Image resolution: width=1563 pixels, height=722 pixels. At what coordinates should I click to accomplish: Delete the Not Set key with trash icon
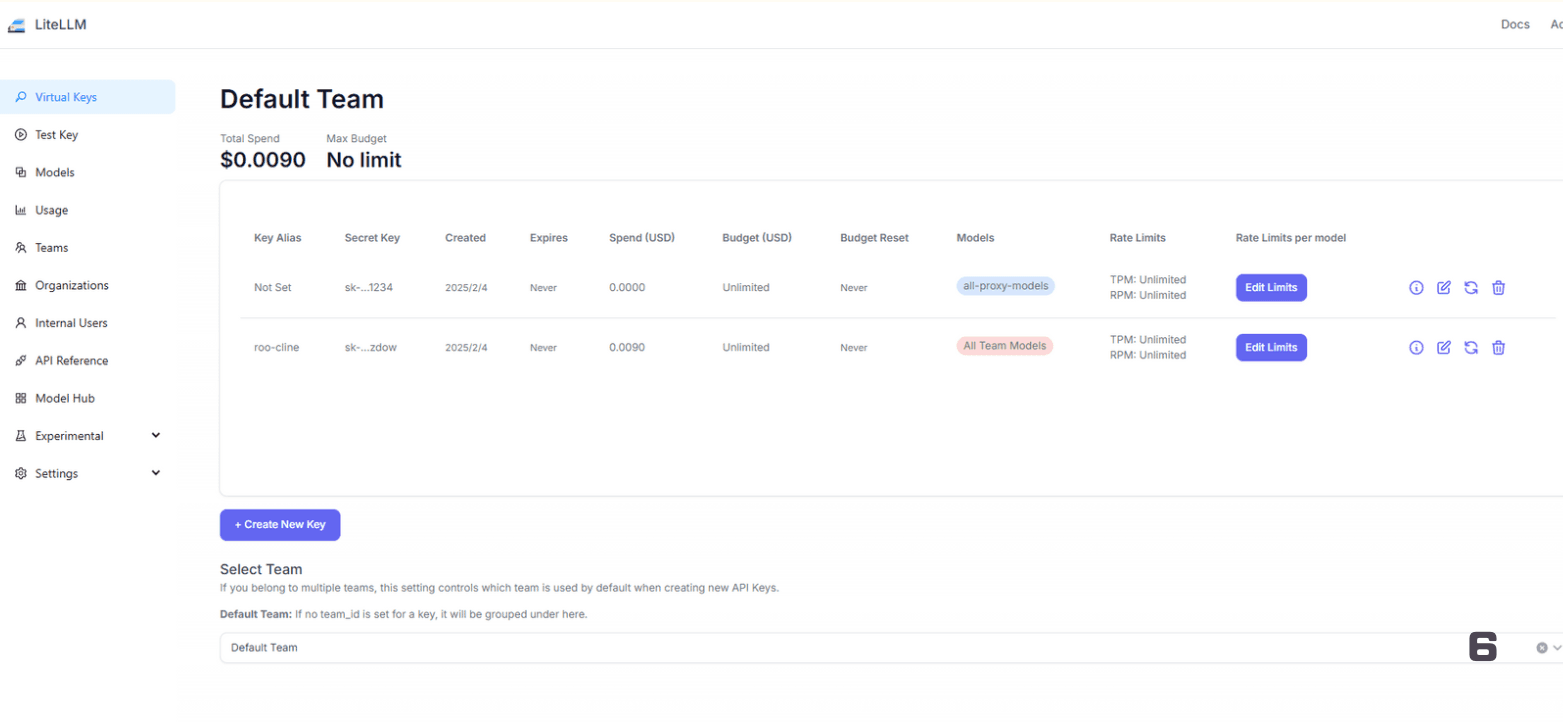coord(1498,288)
